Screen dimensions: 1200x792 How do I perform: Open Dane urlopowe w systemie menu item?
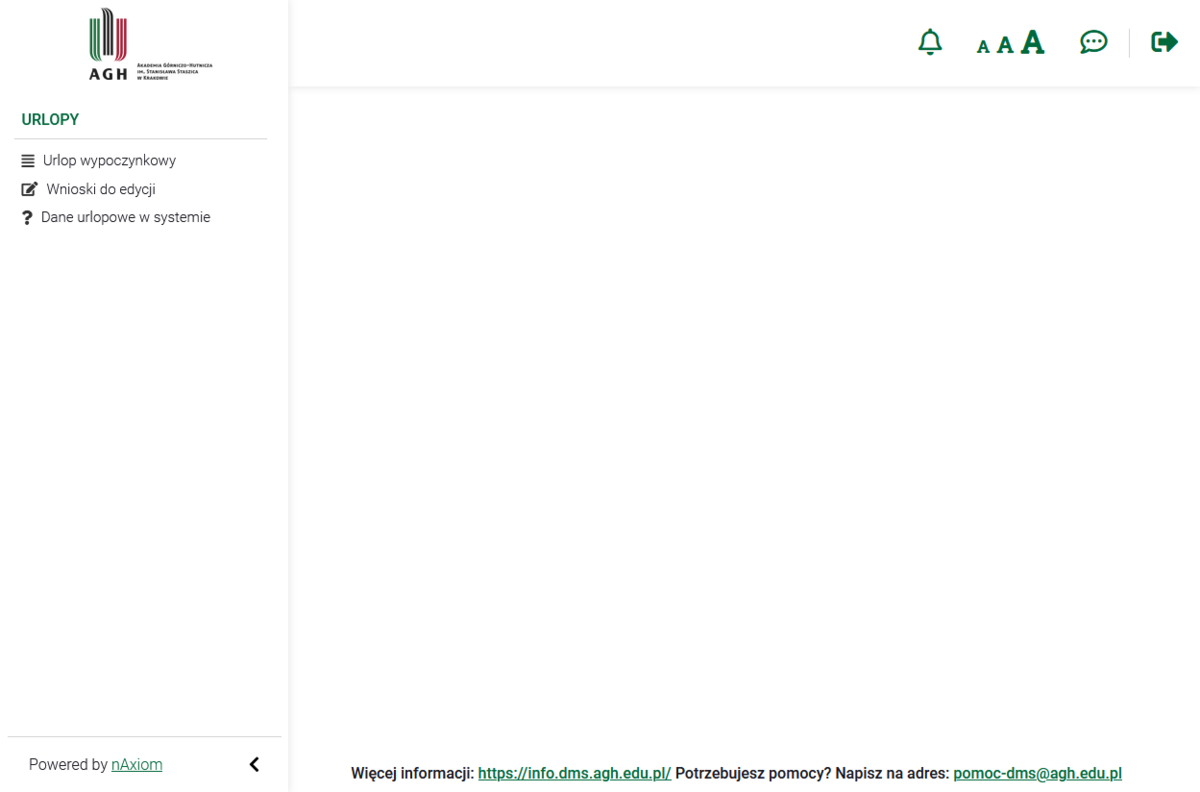(x=125, y=217)
